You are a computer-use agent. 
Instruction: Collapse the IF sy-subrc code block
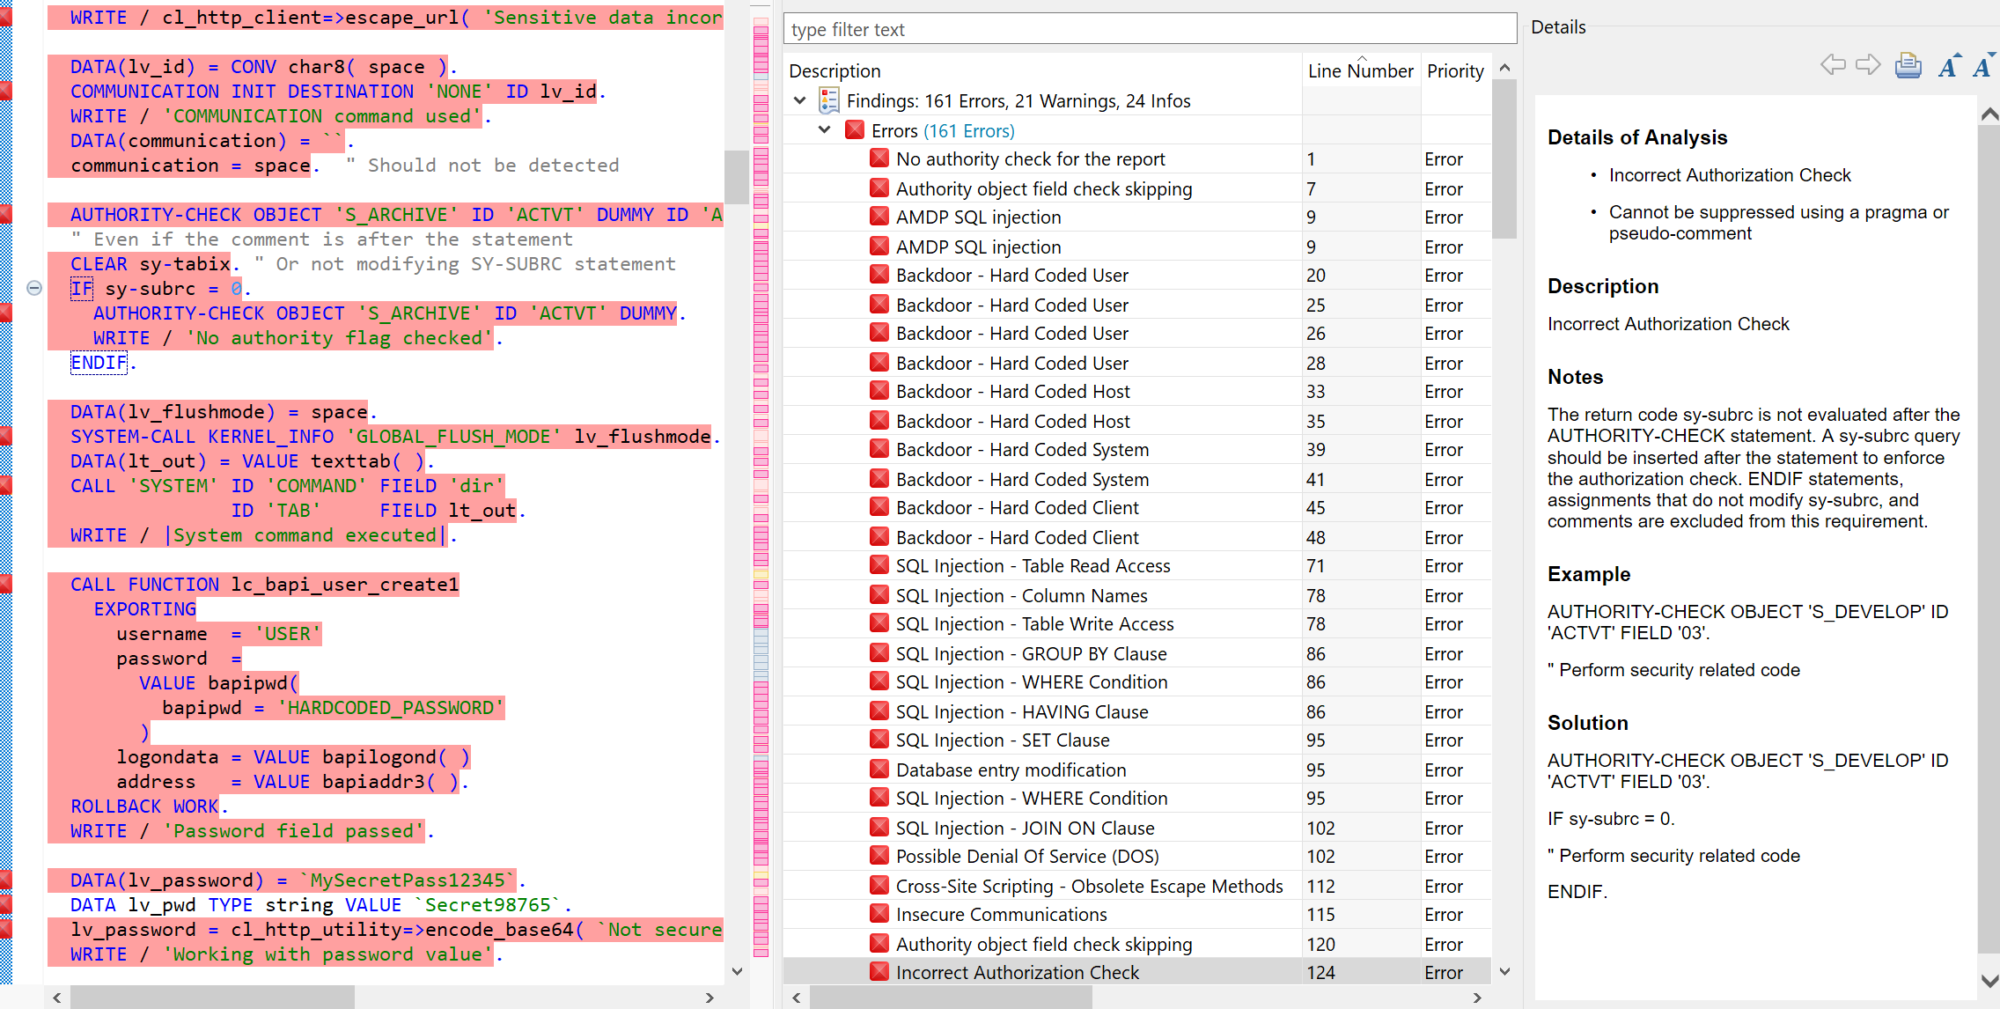click(x=34, y=288)
